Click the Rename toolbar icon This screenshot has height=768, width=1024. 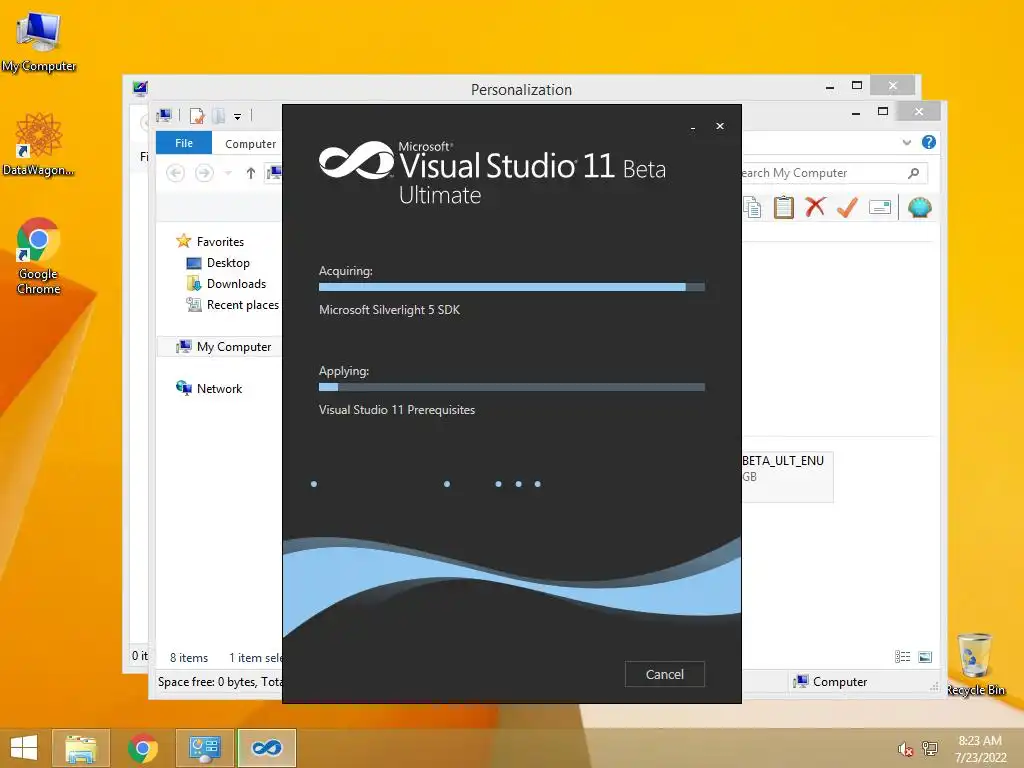(x=880, y=208)
